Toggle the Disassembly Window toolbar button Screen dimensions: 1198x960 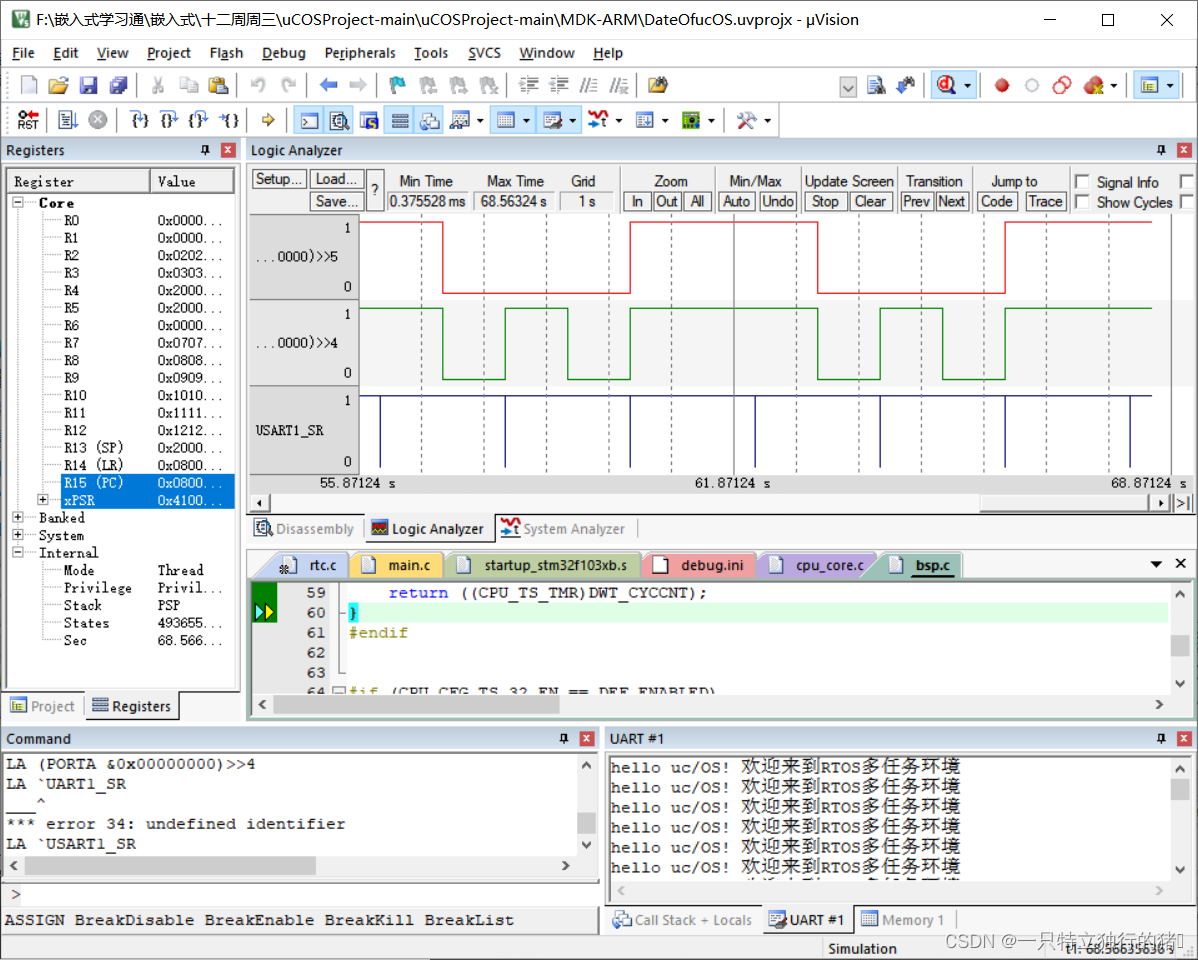pyautogui.click(x=339, y=121)
